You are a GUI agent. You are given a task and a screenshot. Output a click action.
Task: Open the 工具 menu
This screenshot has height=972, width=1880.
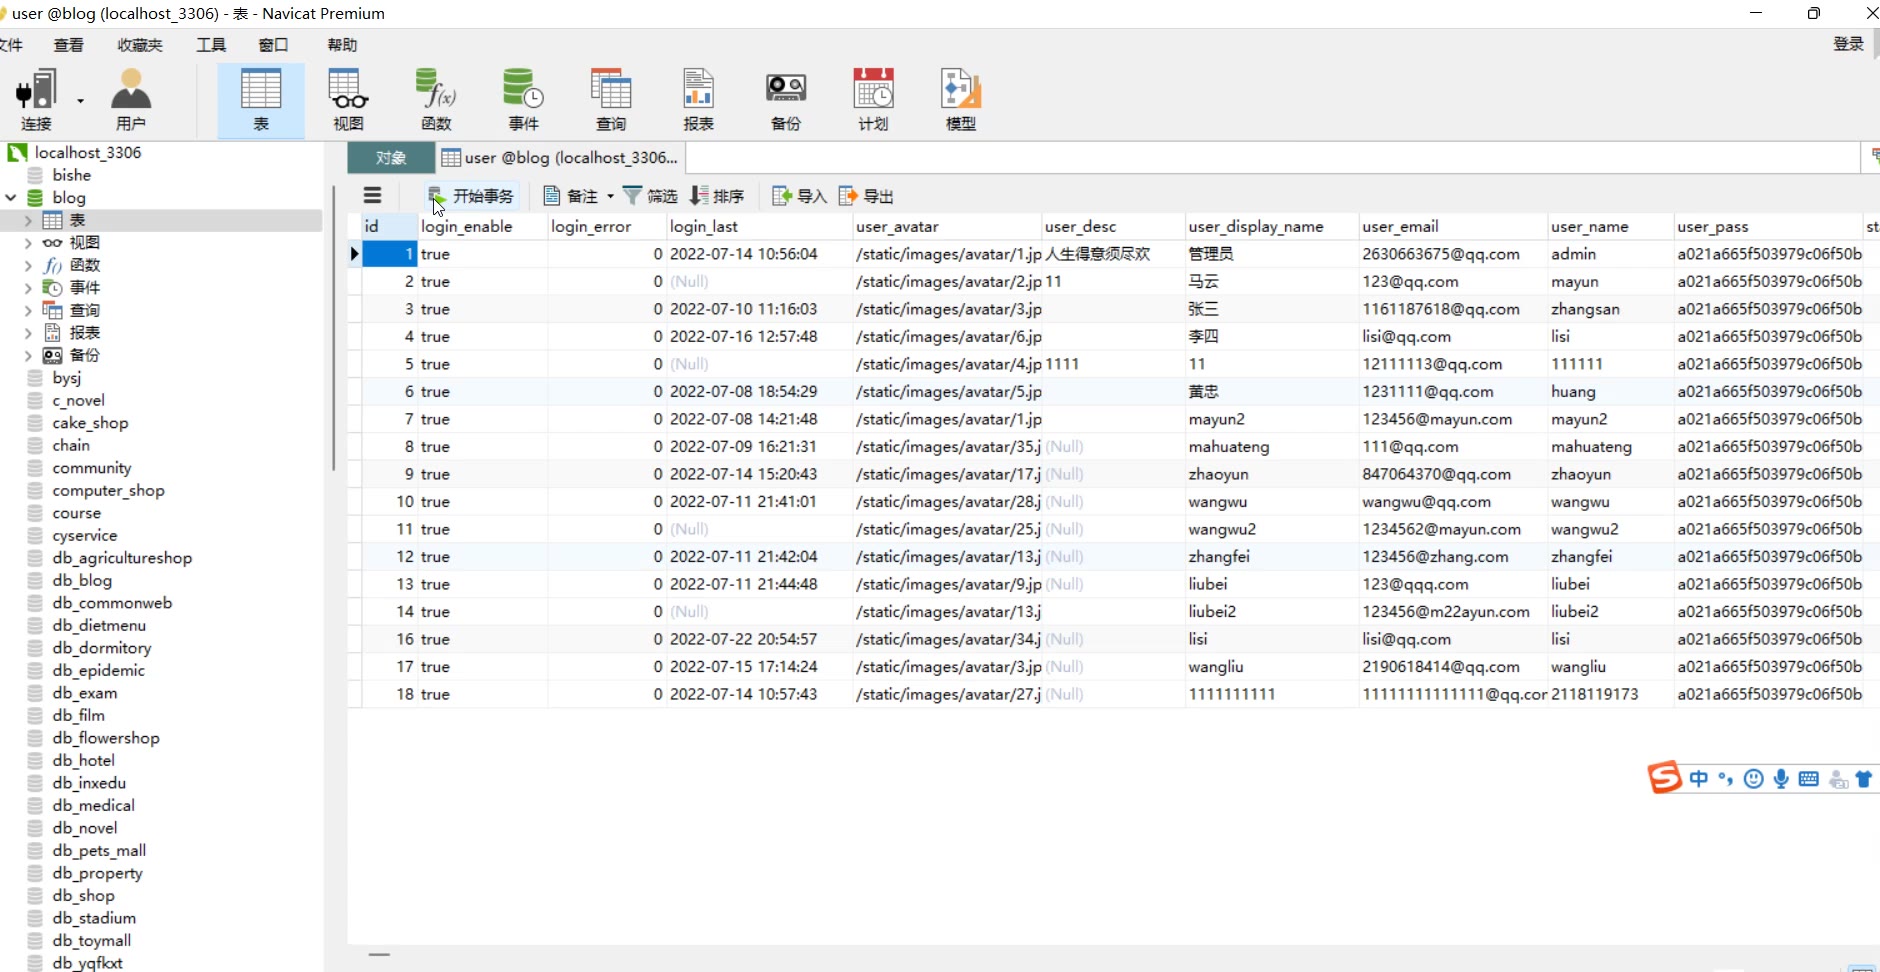click(211, 45)
